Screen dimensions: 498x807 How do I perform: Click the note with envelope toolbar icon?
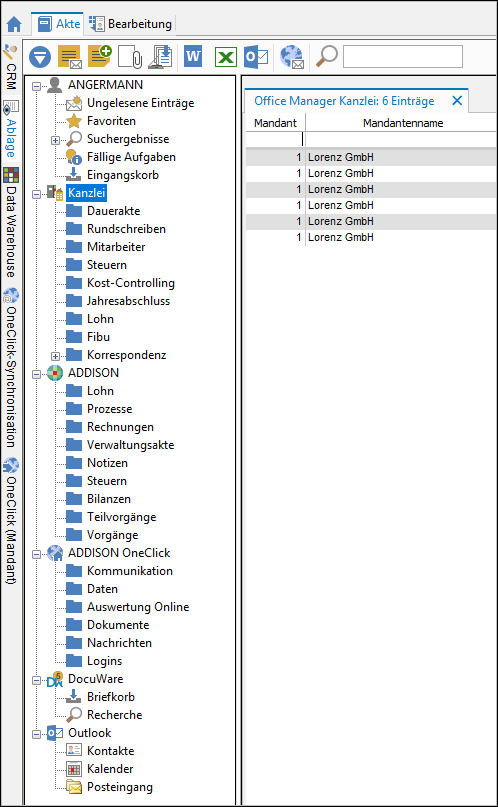point(70,57)
